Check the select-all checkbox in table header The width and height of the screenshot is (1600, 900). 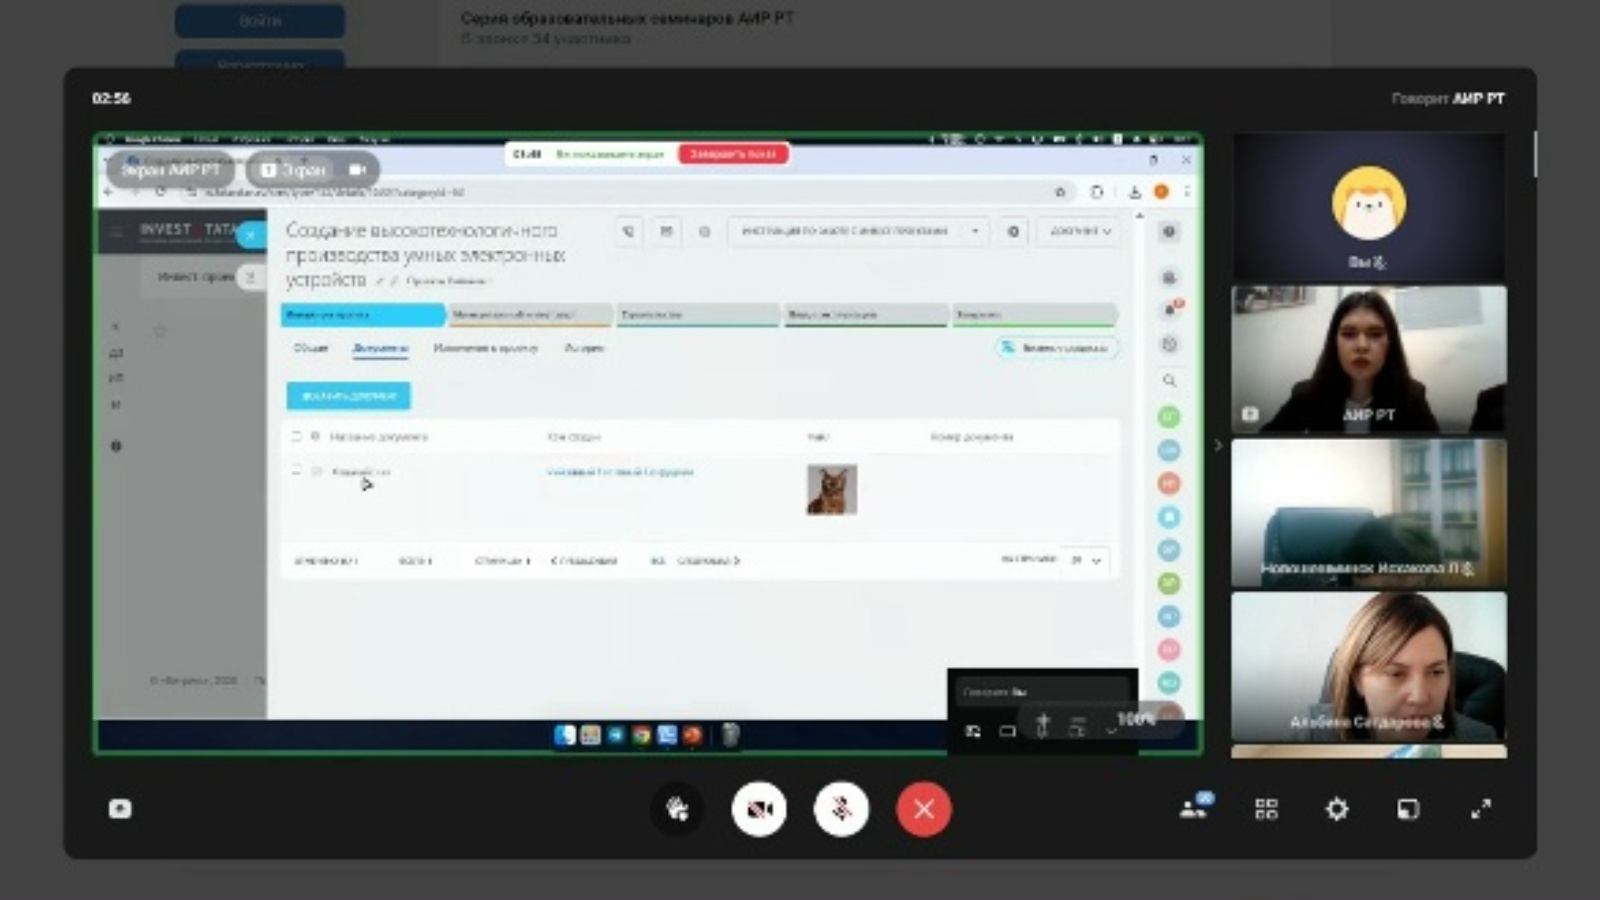[x=296, y=437]
